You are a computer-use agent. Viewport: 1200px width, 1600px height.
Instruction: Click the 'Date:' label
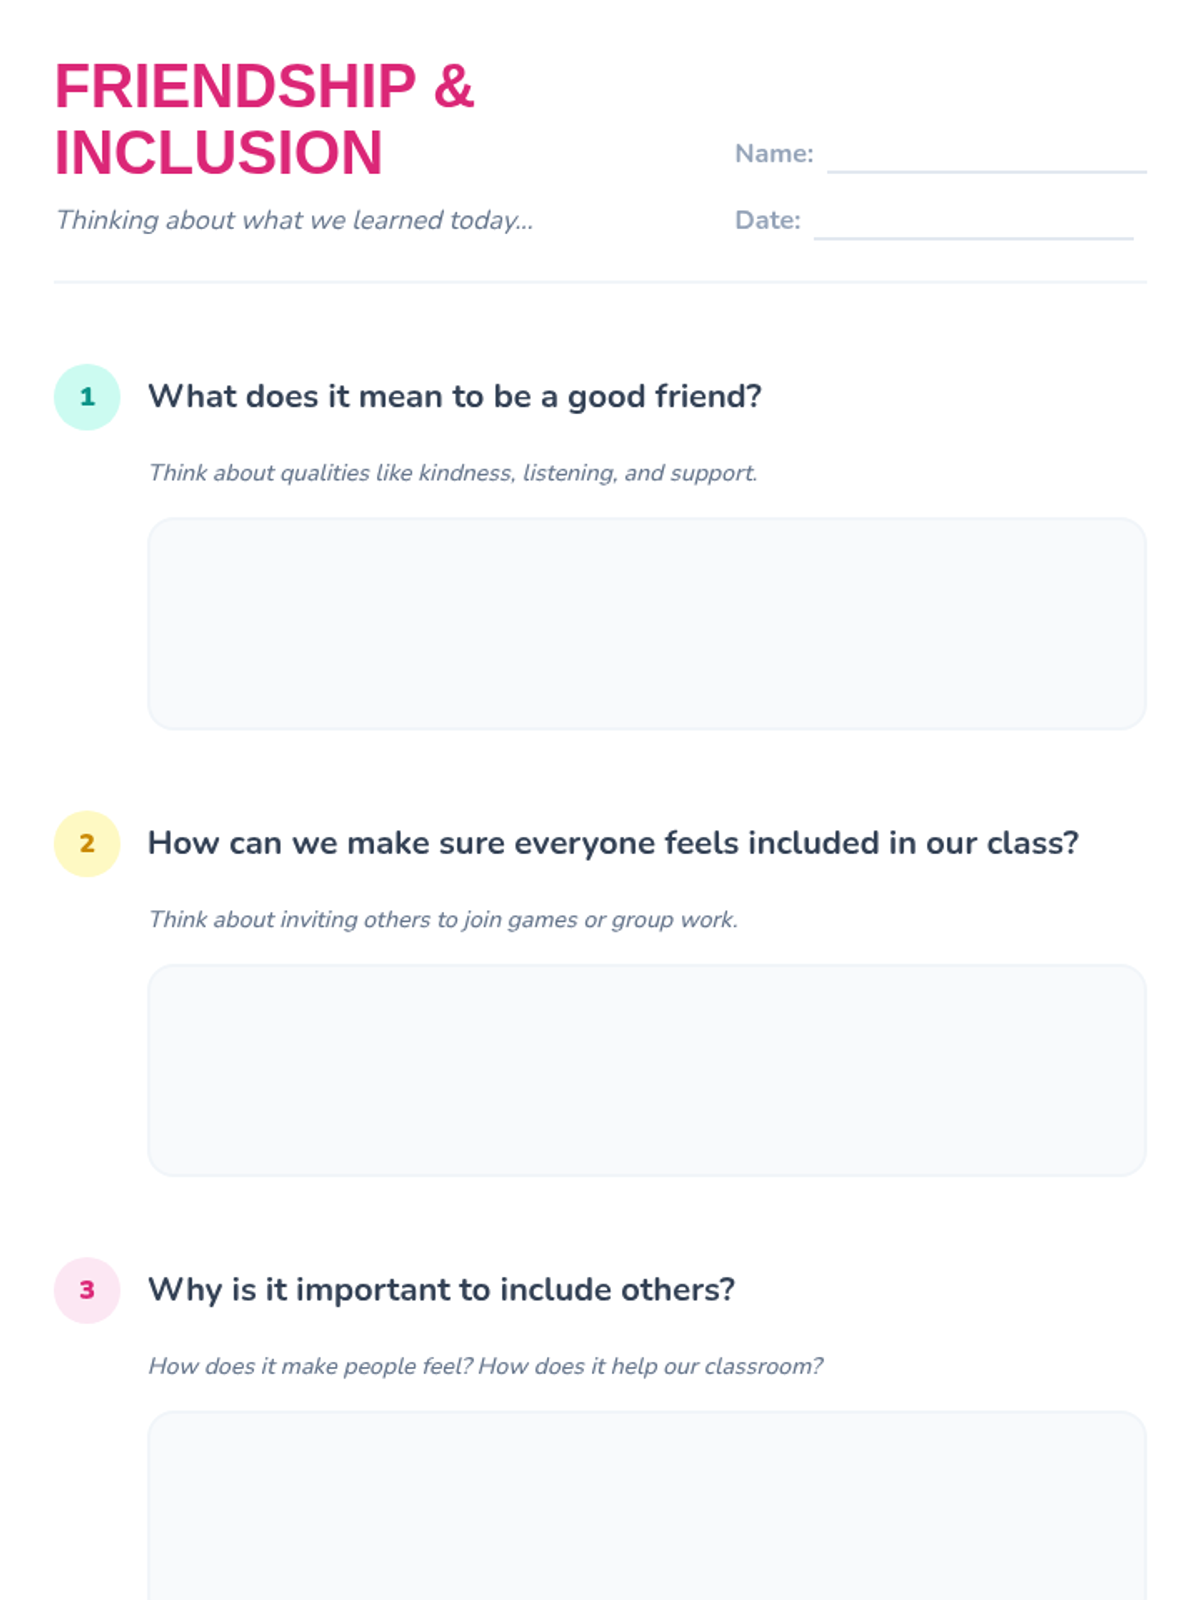coord(767,220)
